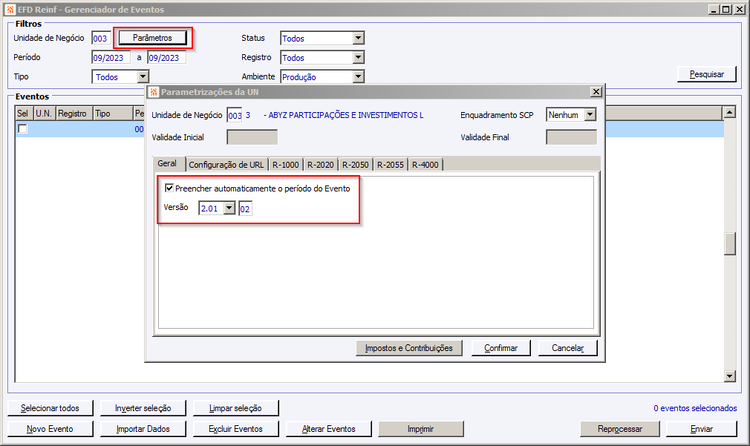This screenshot has height=446, width=750.
Task: Open the Versão 2.01 dropdown
Action: coord(230,208)
